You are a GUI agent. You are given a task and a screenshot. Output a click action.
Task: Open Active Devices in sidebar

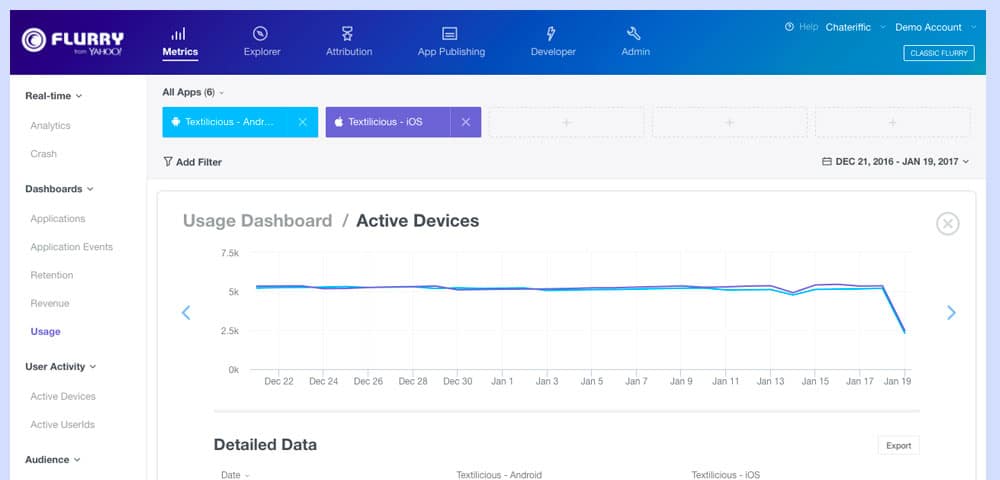[x=62, y=396]
